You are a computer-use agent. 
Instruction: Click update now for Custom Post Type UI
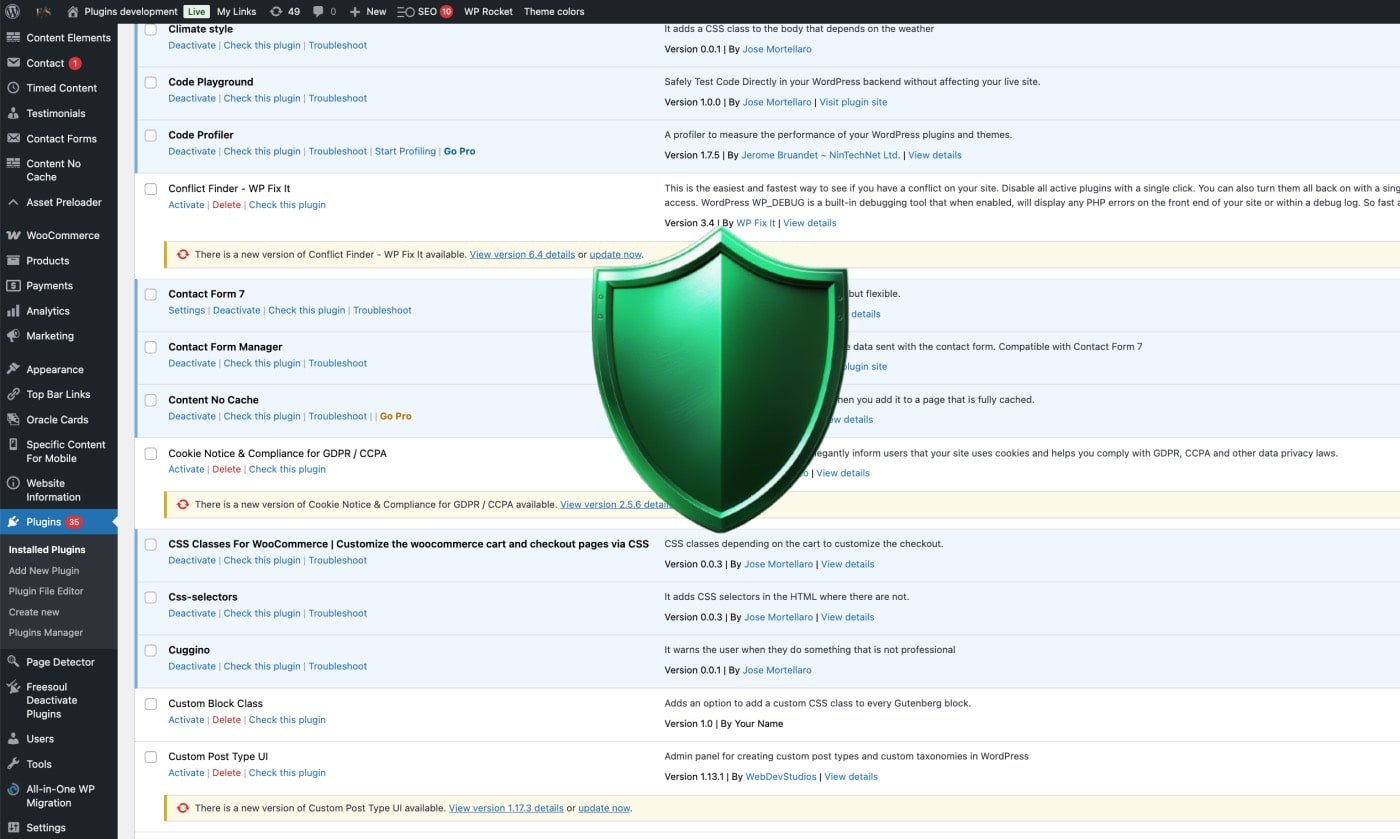pyautogui.click(x=604, y=808)
